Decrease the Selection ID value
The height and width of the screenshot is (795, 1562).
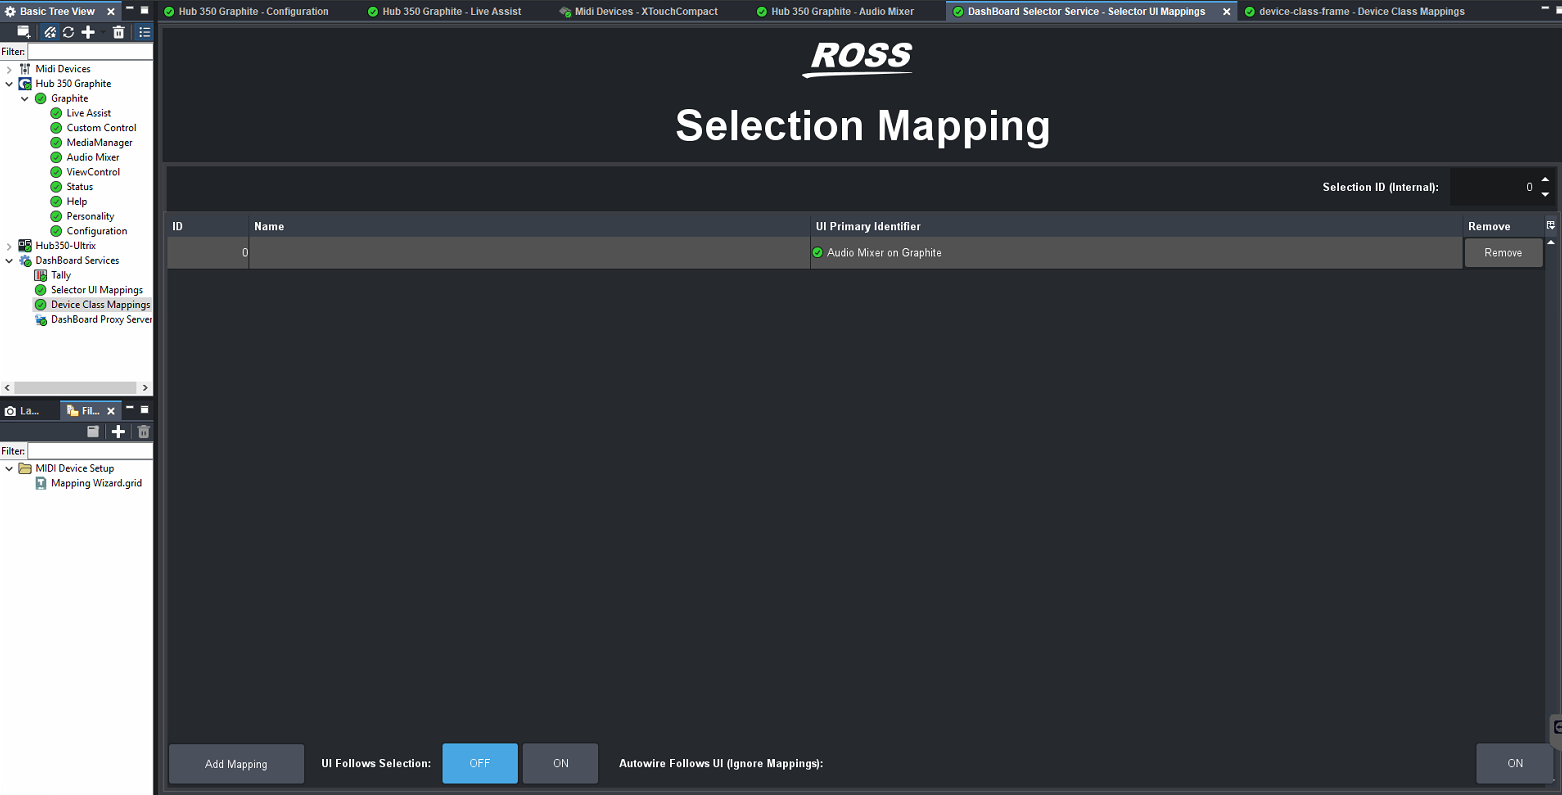[1546, 194]
